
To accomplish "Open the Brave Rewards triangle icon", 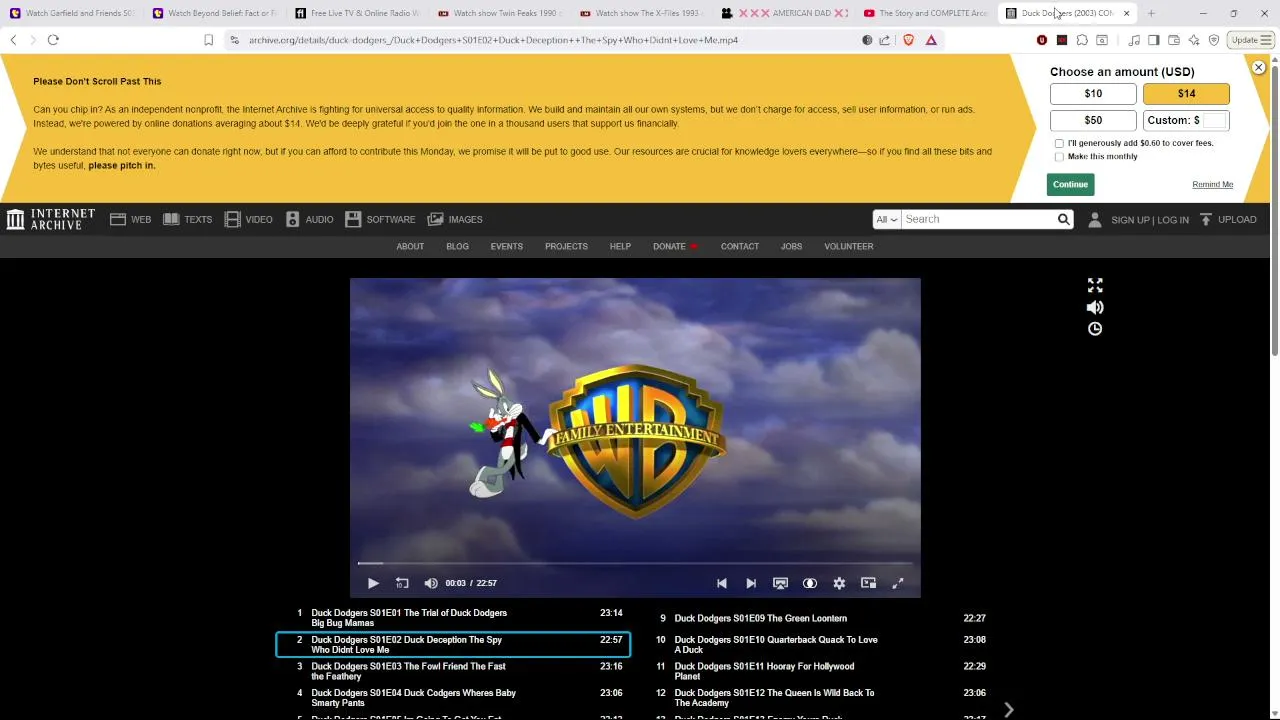I will pyautogui.click(x=931, y=40).
